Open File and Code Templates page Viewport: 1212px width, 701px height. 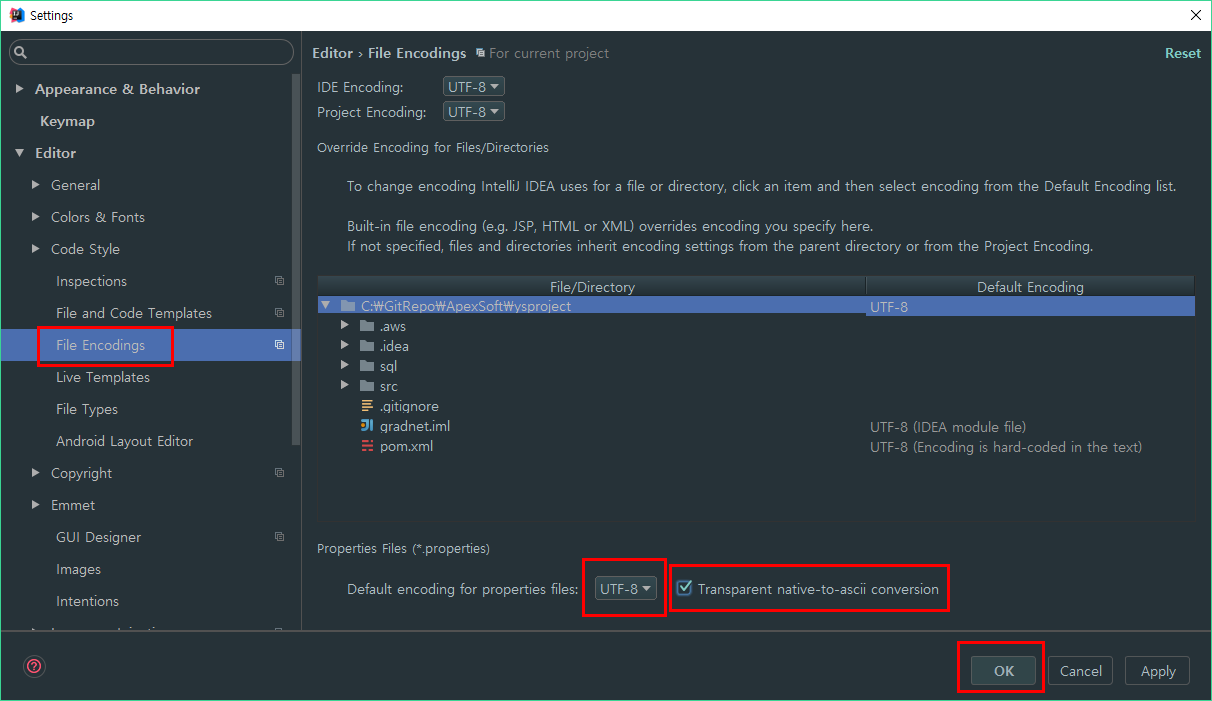(134, 313)
